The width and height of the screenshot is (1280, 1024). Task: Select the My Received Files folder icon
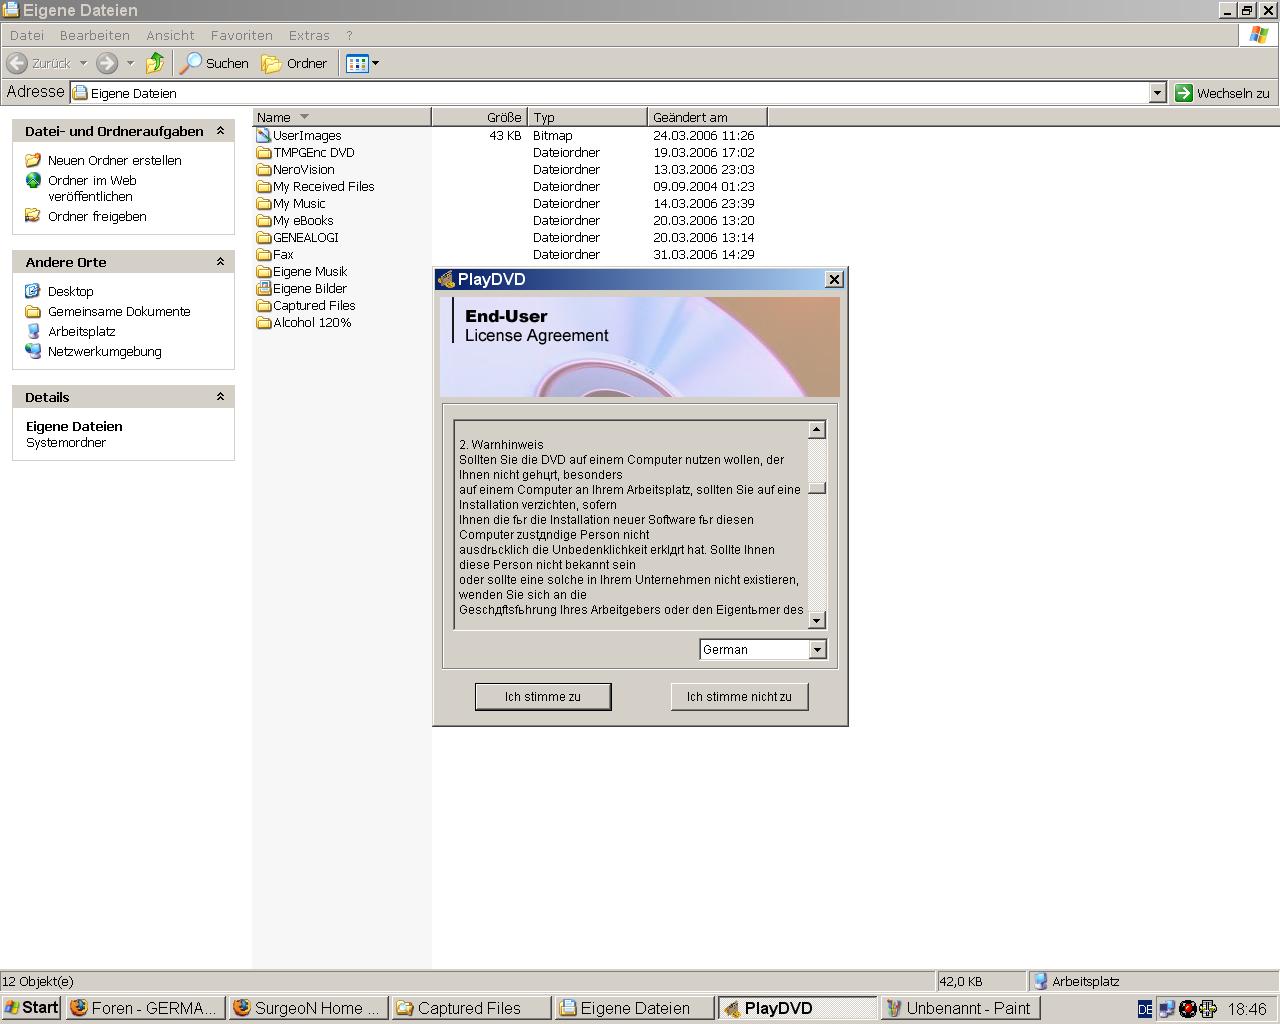(264, 186)
